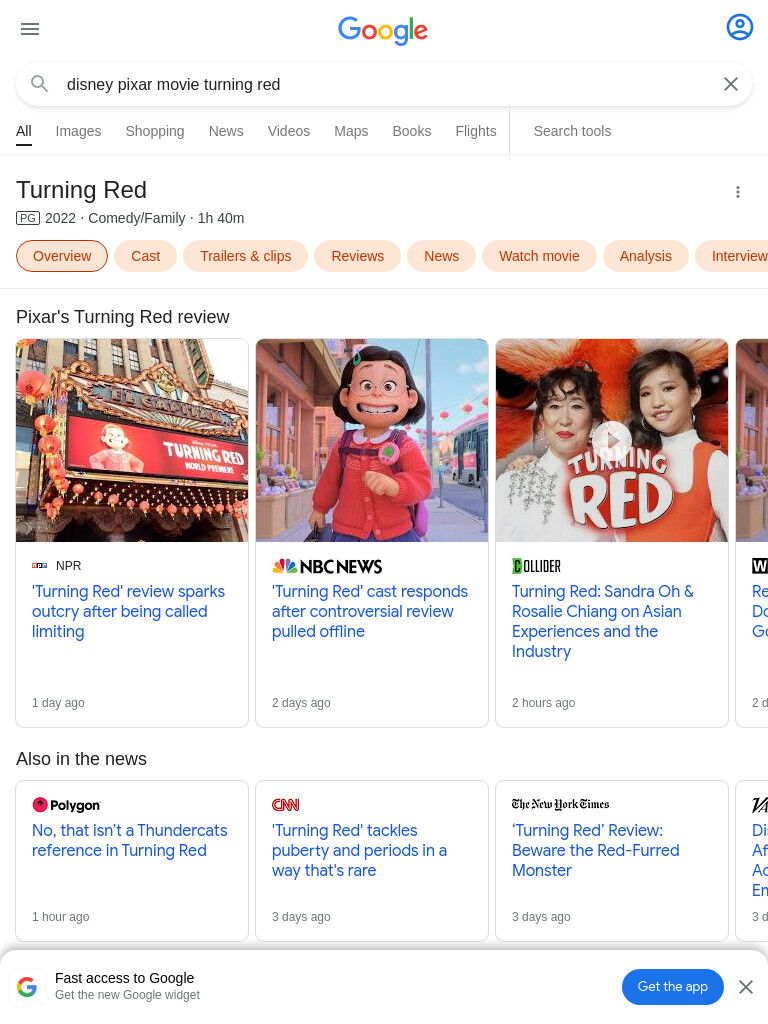Click the Collider source logo
The width and height of the screenshot is (768, 1024).
pos(536,566)
